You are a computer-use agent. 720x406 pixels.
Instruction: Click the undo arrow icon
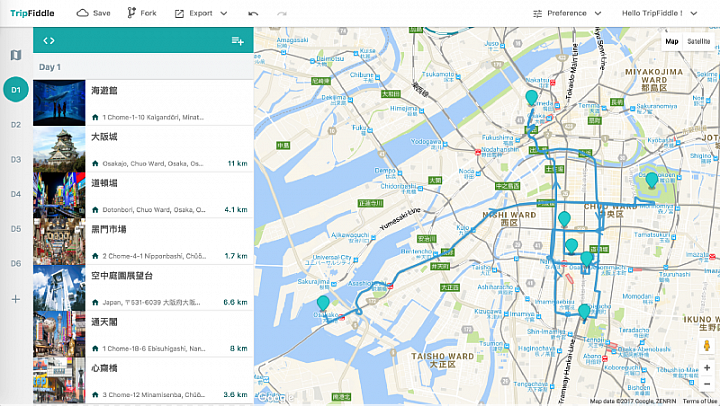(x=253, y=14)
